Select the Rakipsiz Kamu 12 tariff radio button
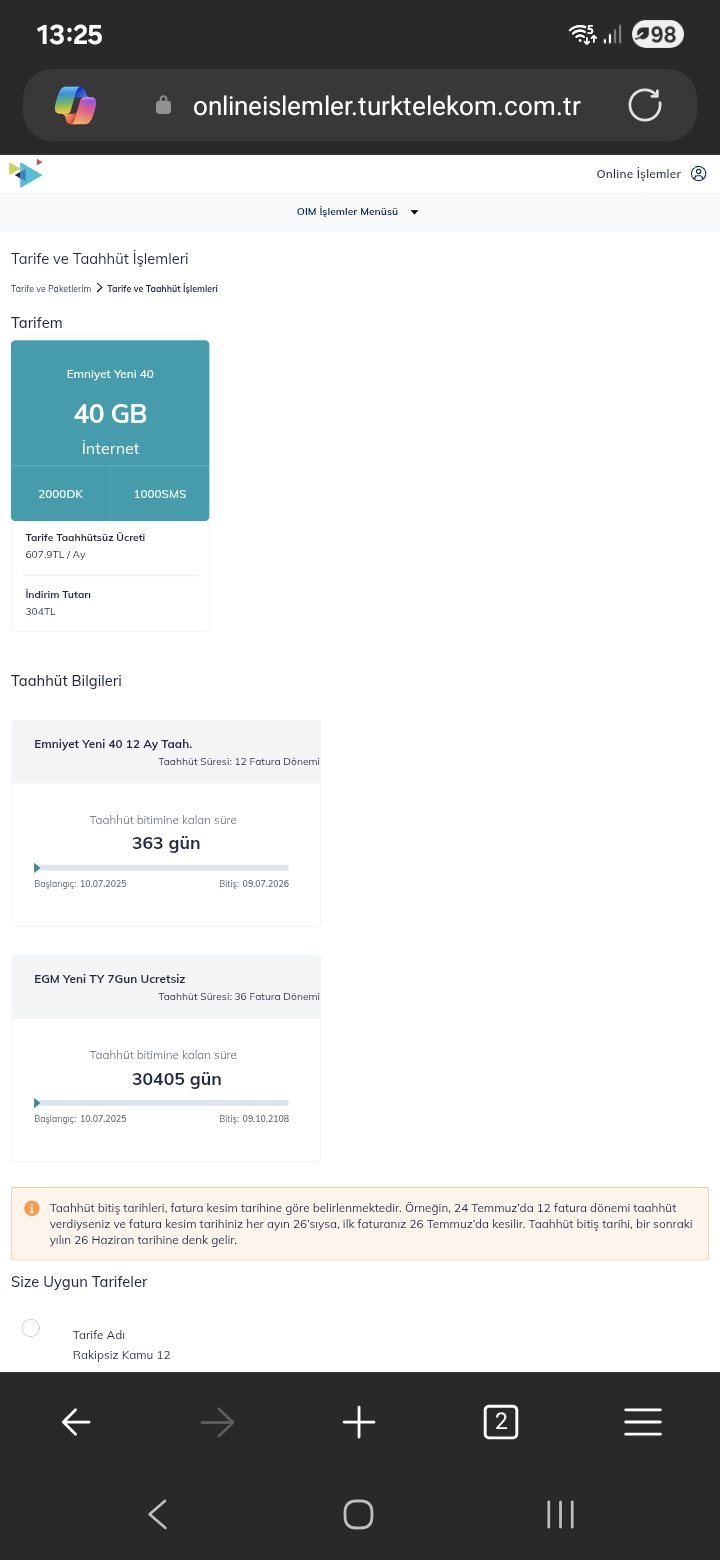Viewport: 720px width, 1560px height. (x=31, y=1327)
